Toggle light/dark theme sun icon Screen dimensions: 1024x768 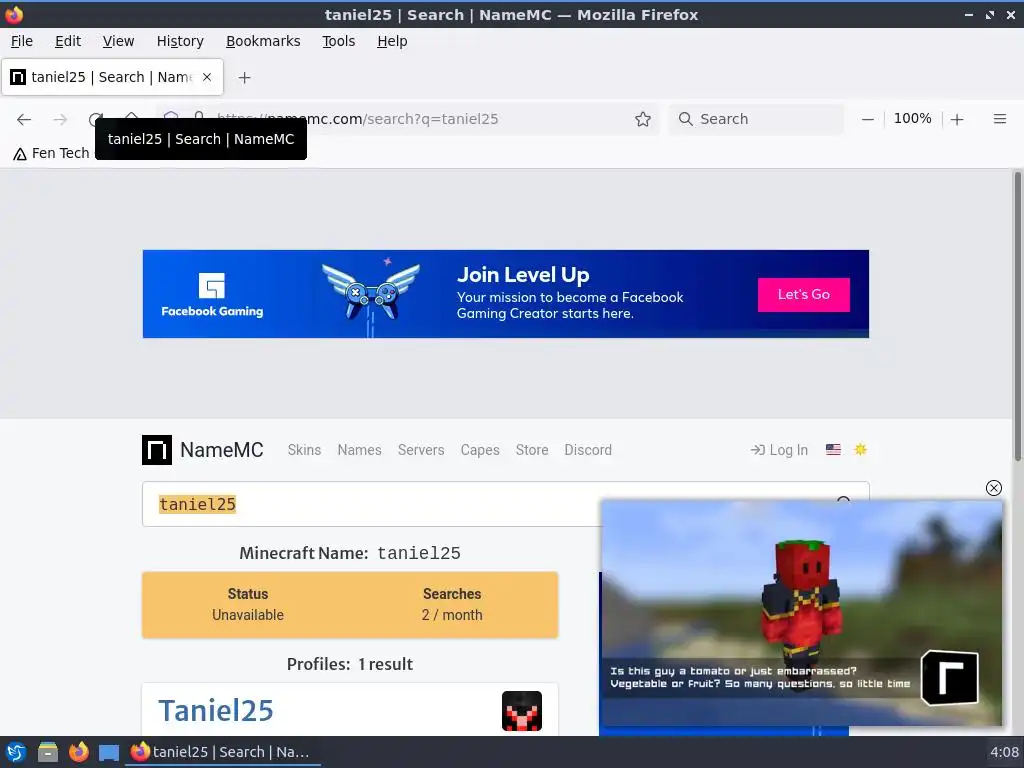(x=860, y=449)
